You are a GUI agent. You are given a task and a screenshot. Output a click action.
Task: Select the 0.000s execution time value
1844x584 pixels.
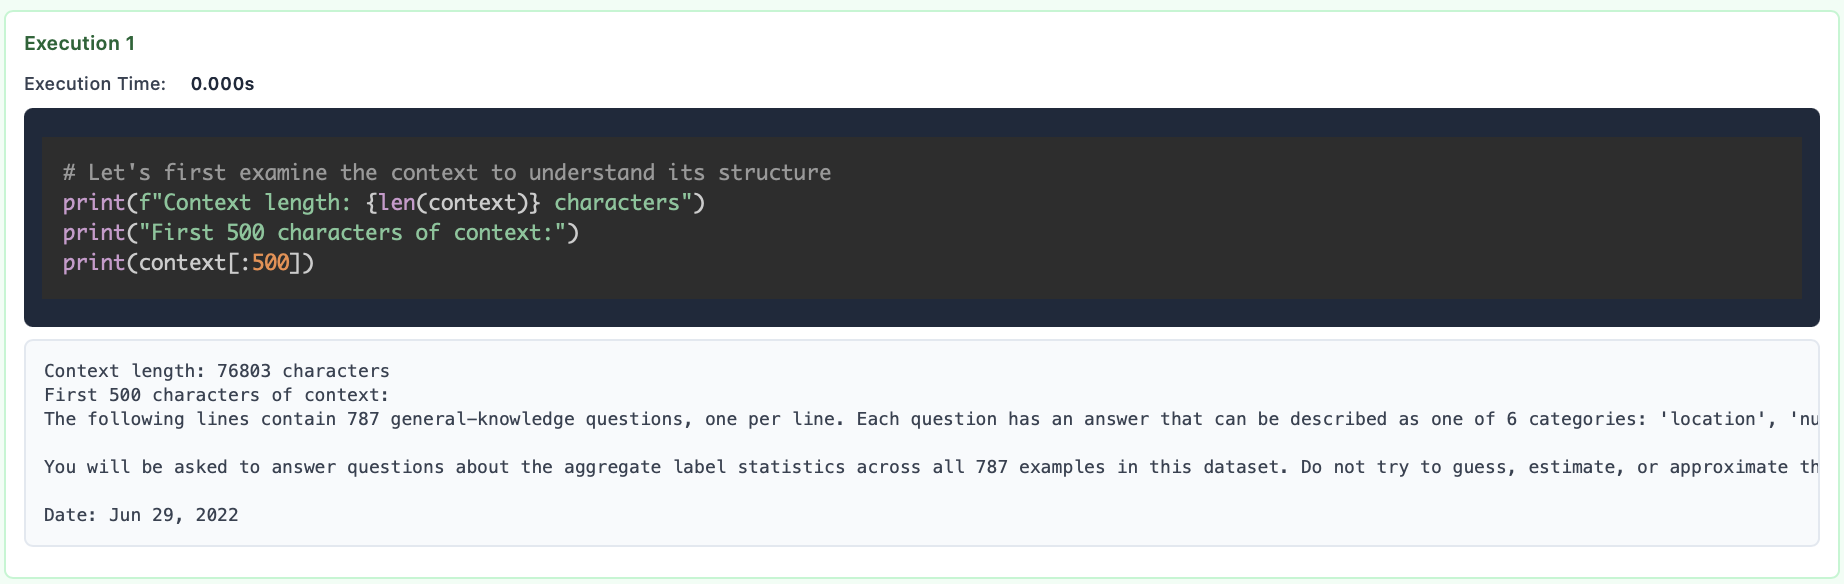(222, 84)
